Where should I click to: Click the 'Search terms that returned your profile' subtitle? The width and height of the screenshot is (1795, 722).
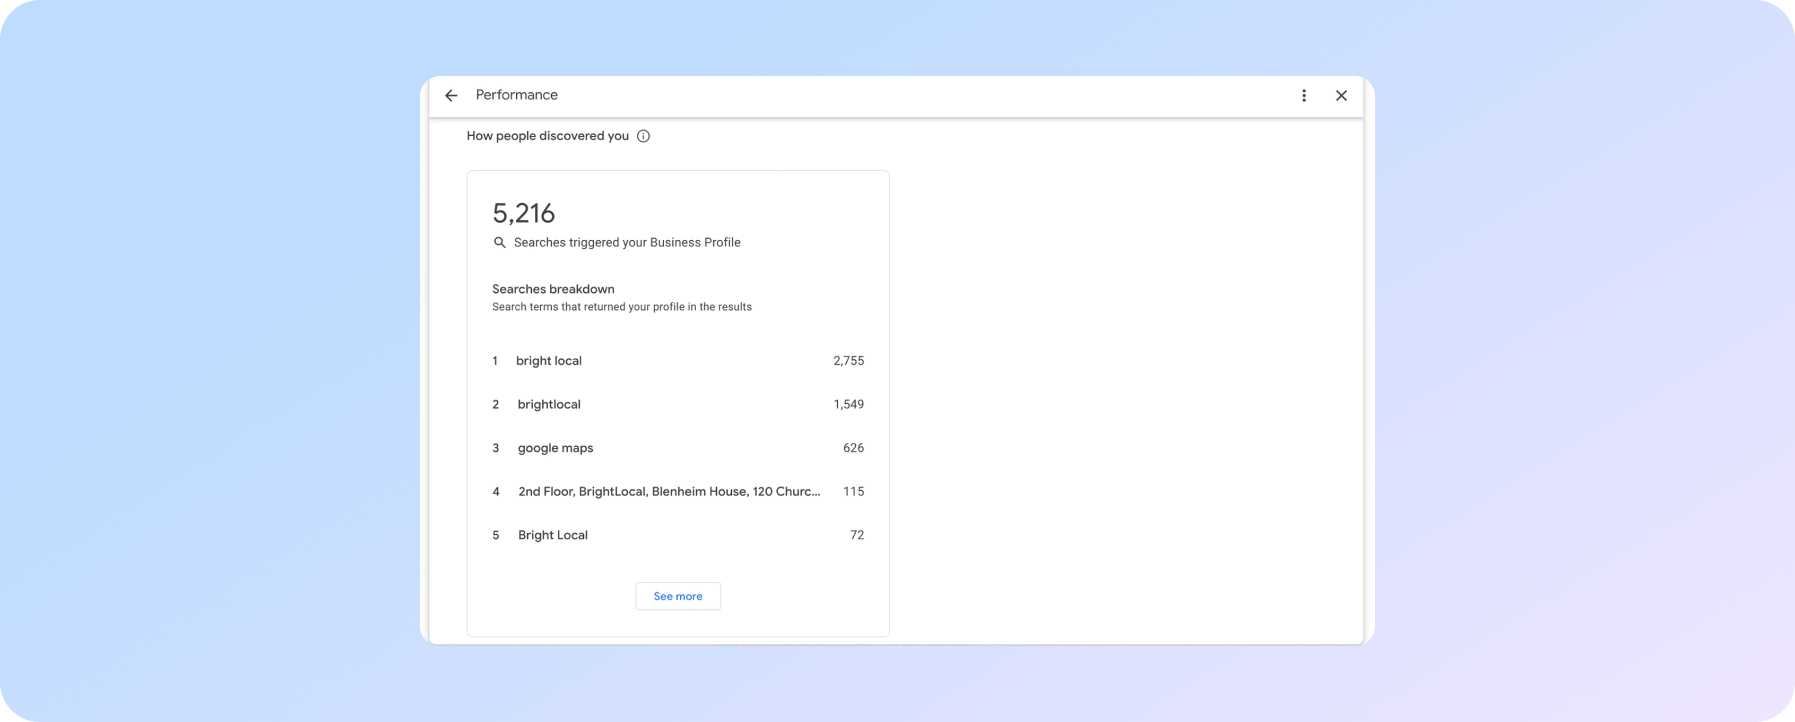[x=622, y=307]
